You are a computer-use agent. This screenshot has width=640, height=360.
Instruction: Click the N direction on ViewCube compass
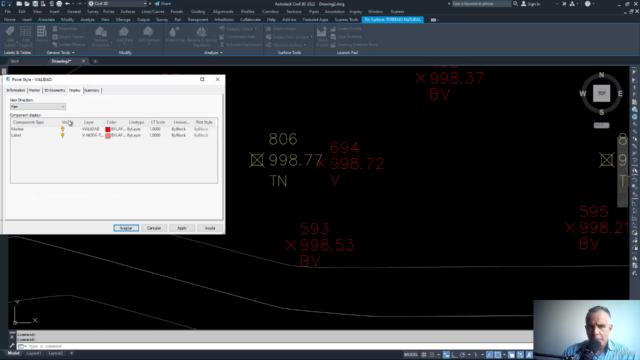click(x=601, y=75)
